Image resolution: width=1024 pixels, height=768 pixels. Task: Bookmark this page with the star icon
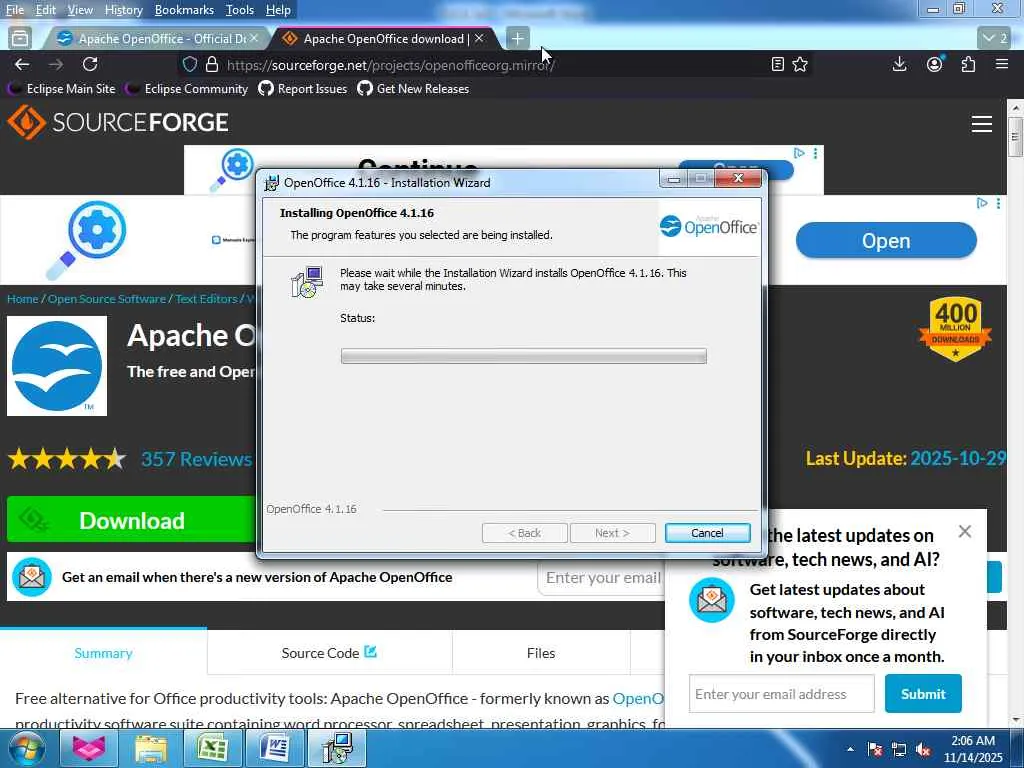[800, 64]
